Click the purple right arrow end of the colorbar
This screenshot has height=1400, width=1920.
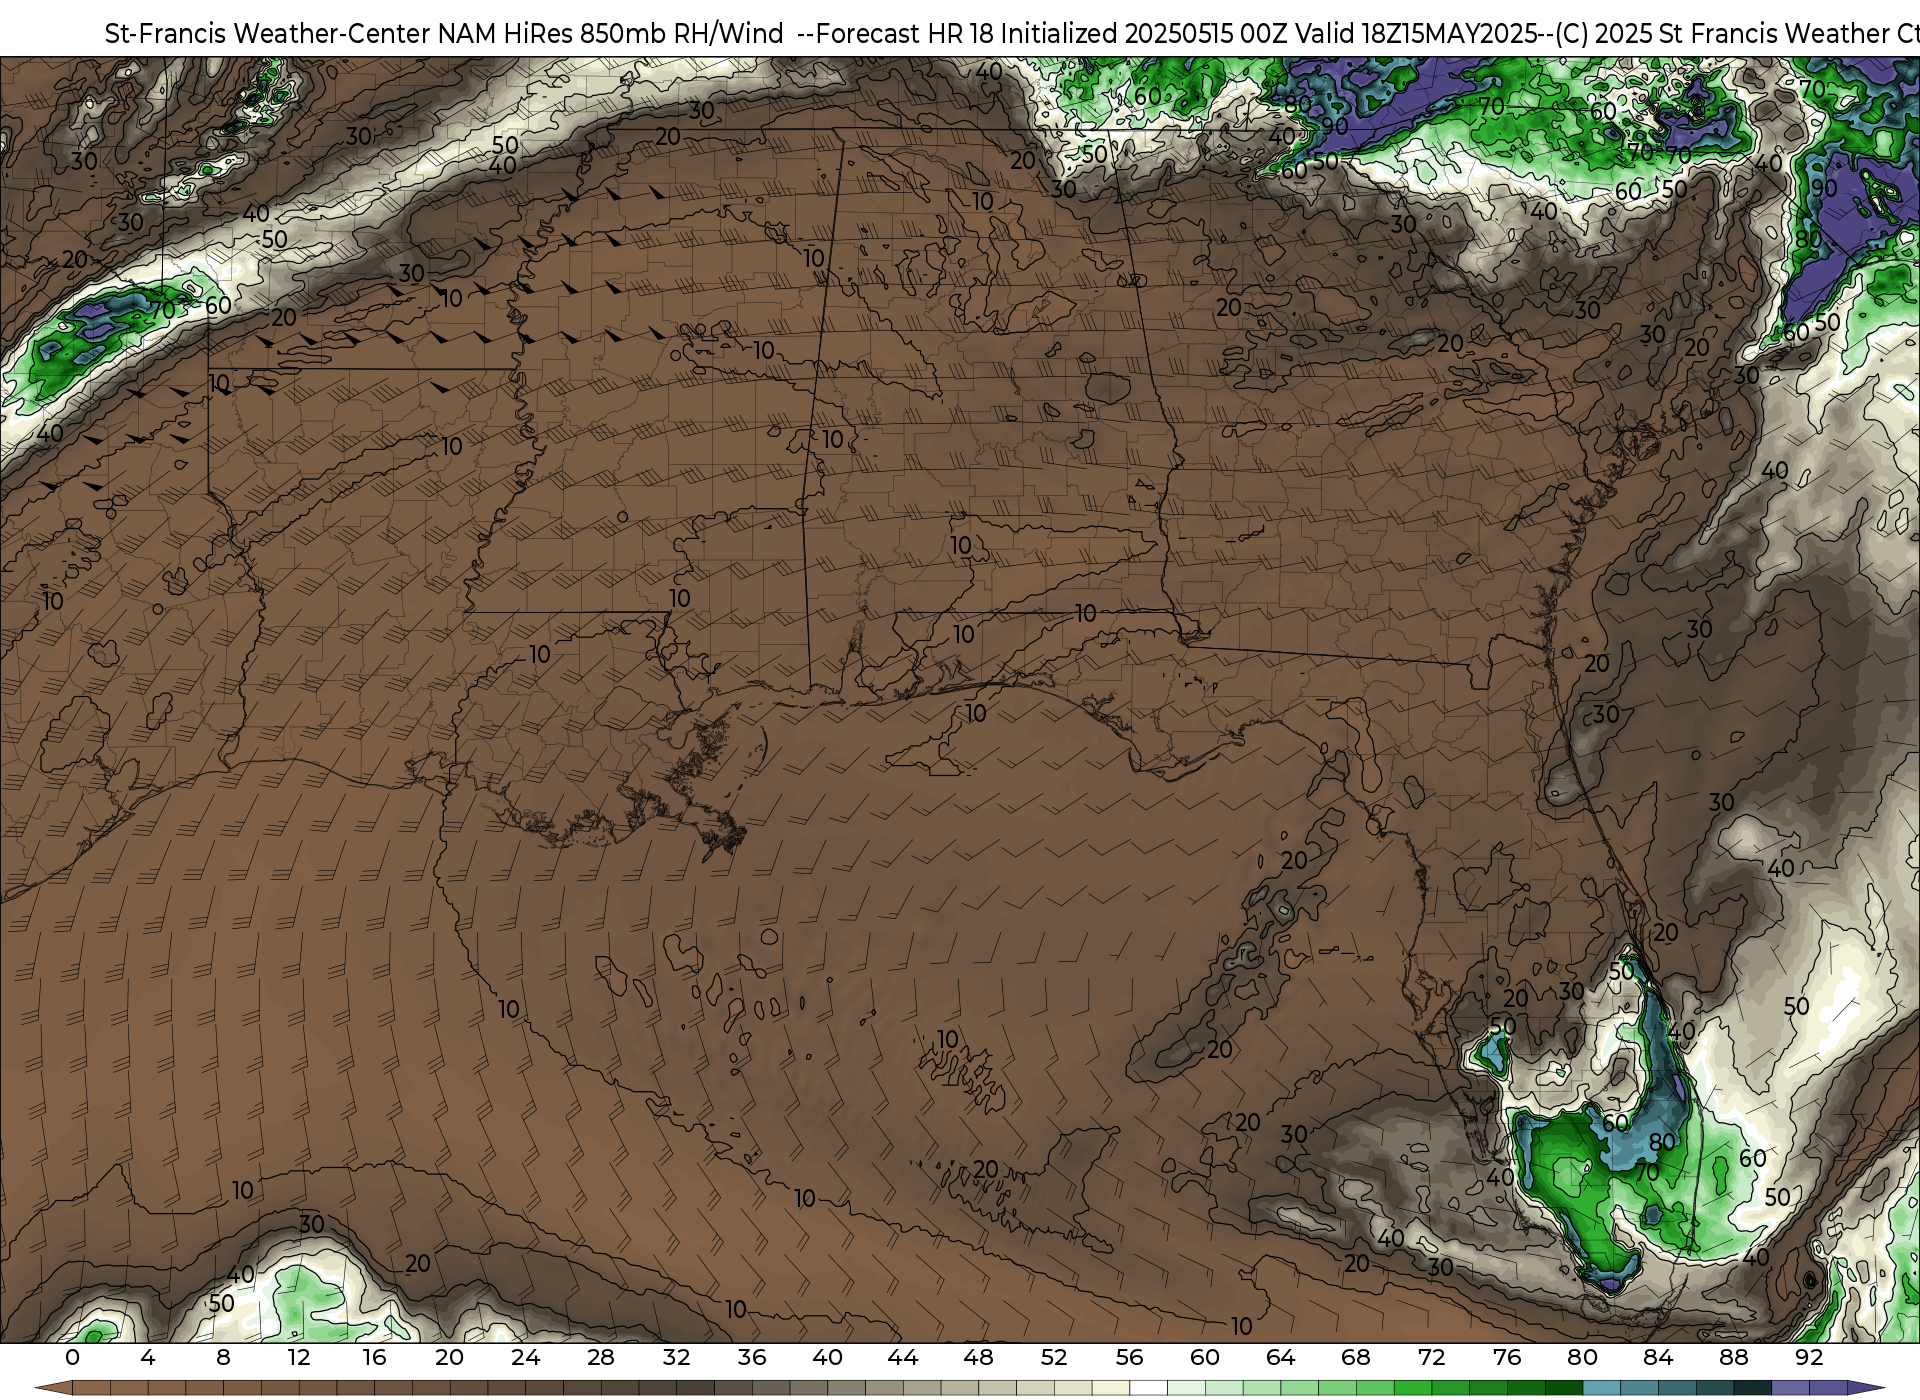pyautogui.click(x=1864, y=1388)
